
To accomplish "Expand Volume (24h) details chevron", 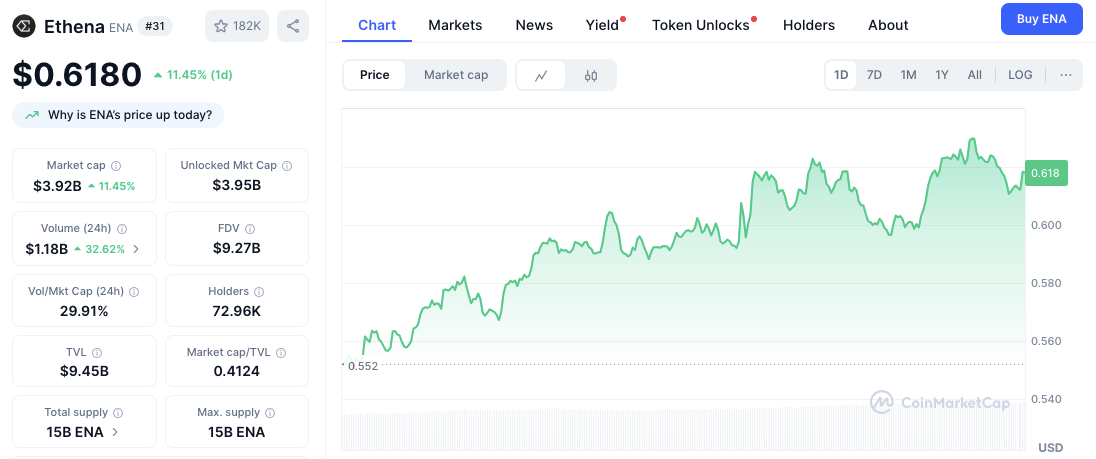I will tap(136, 249).
